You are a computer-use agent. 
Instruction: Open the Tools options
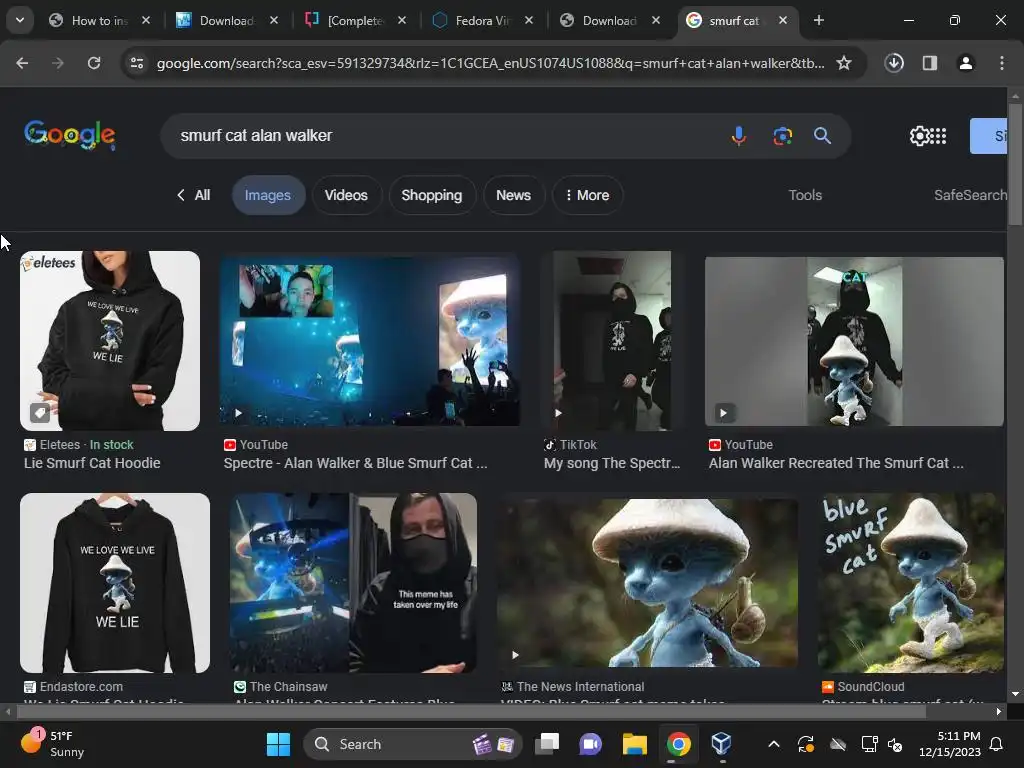pyautogui.click(x=805, y=195)
